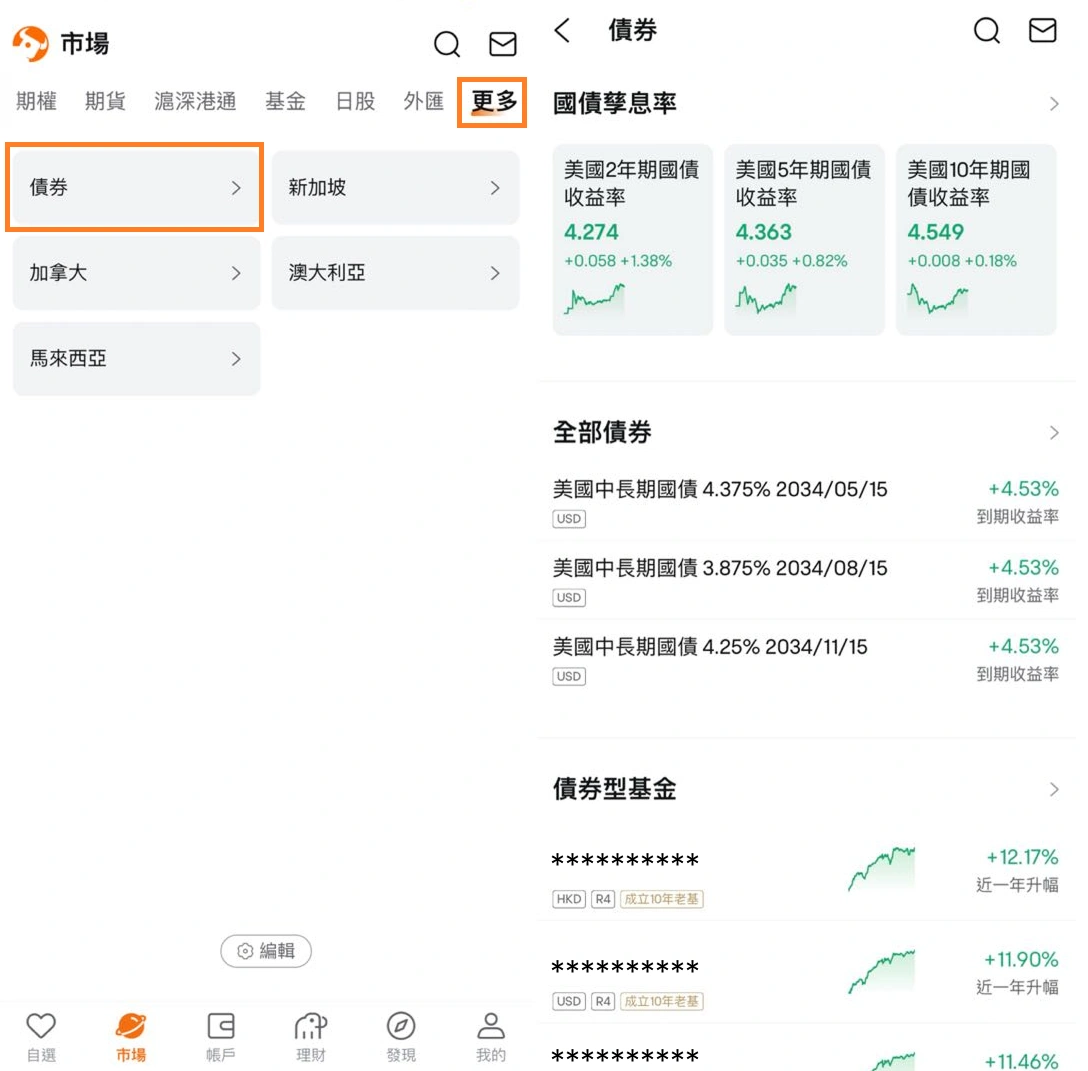Select the 更多 tab
Screen dimensions: 1088x1071
point(494,101)
